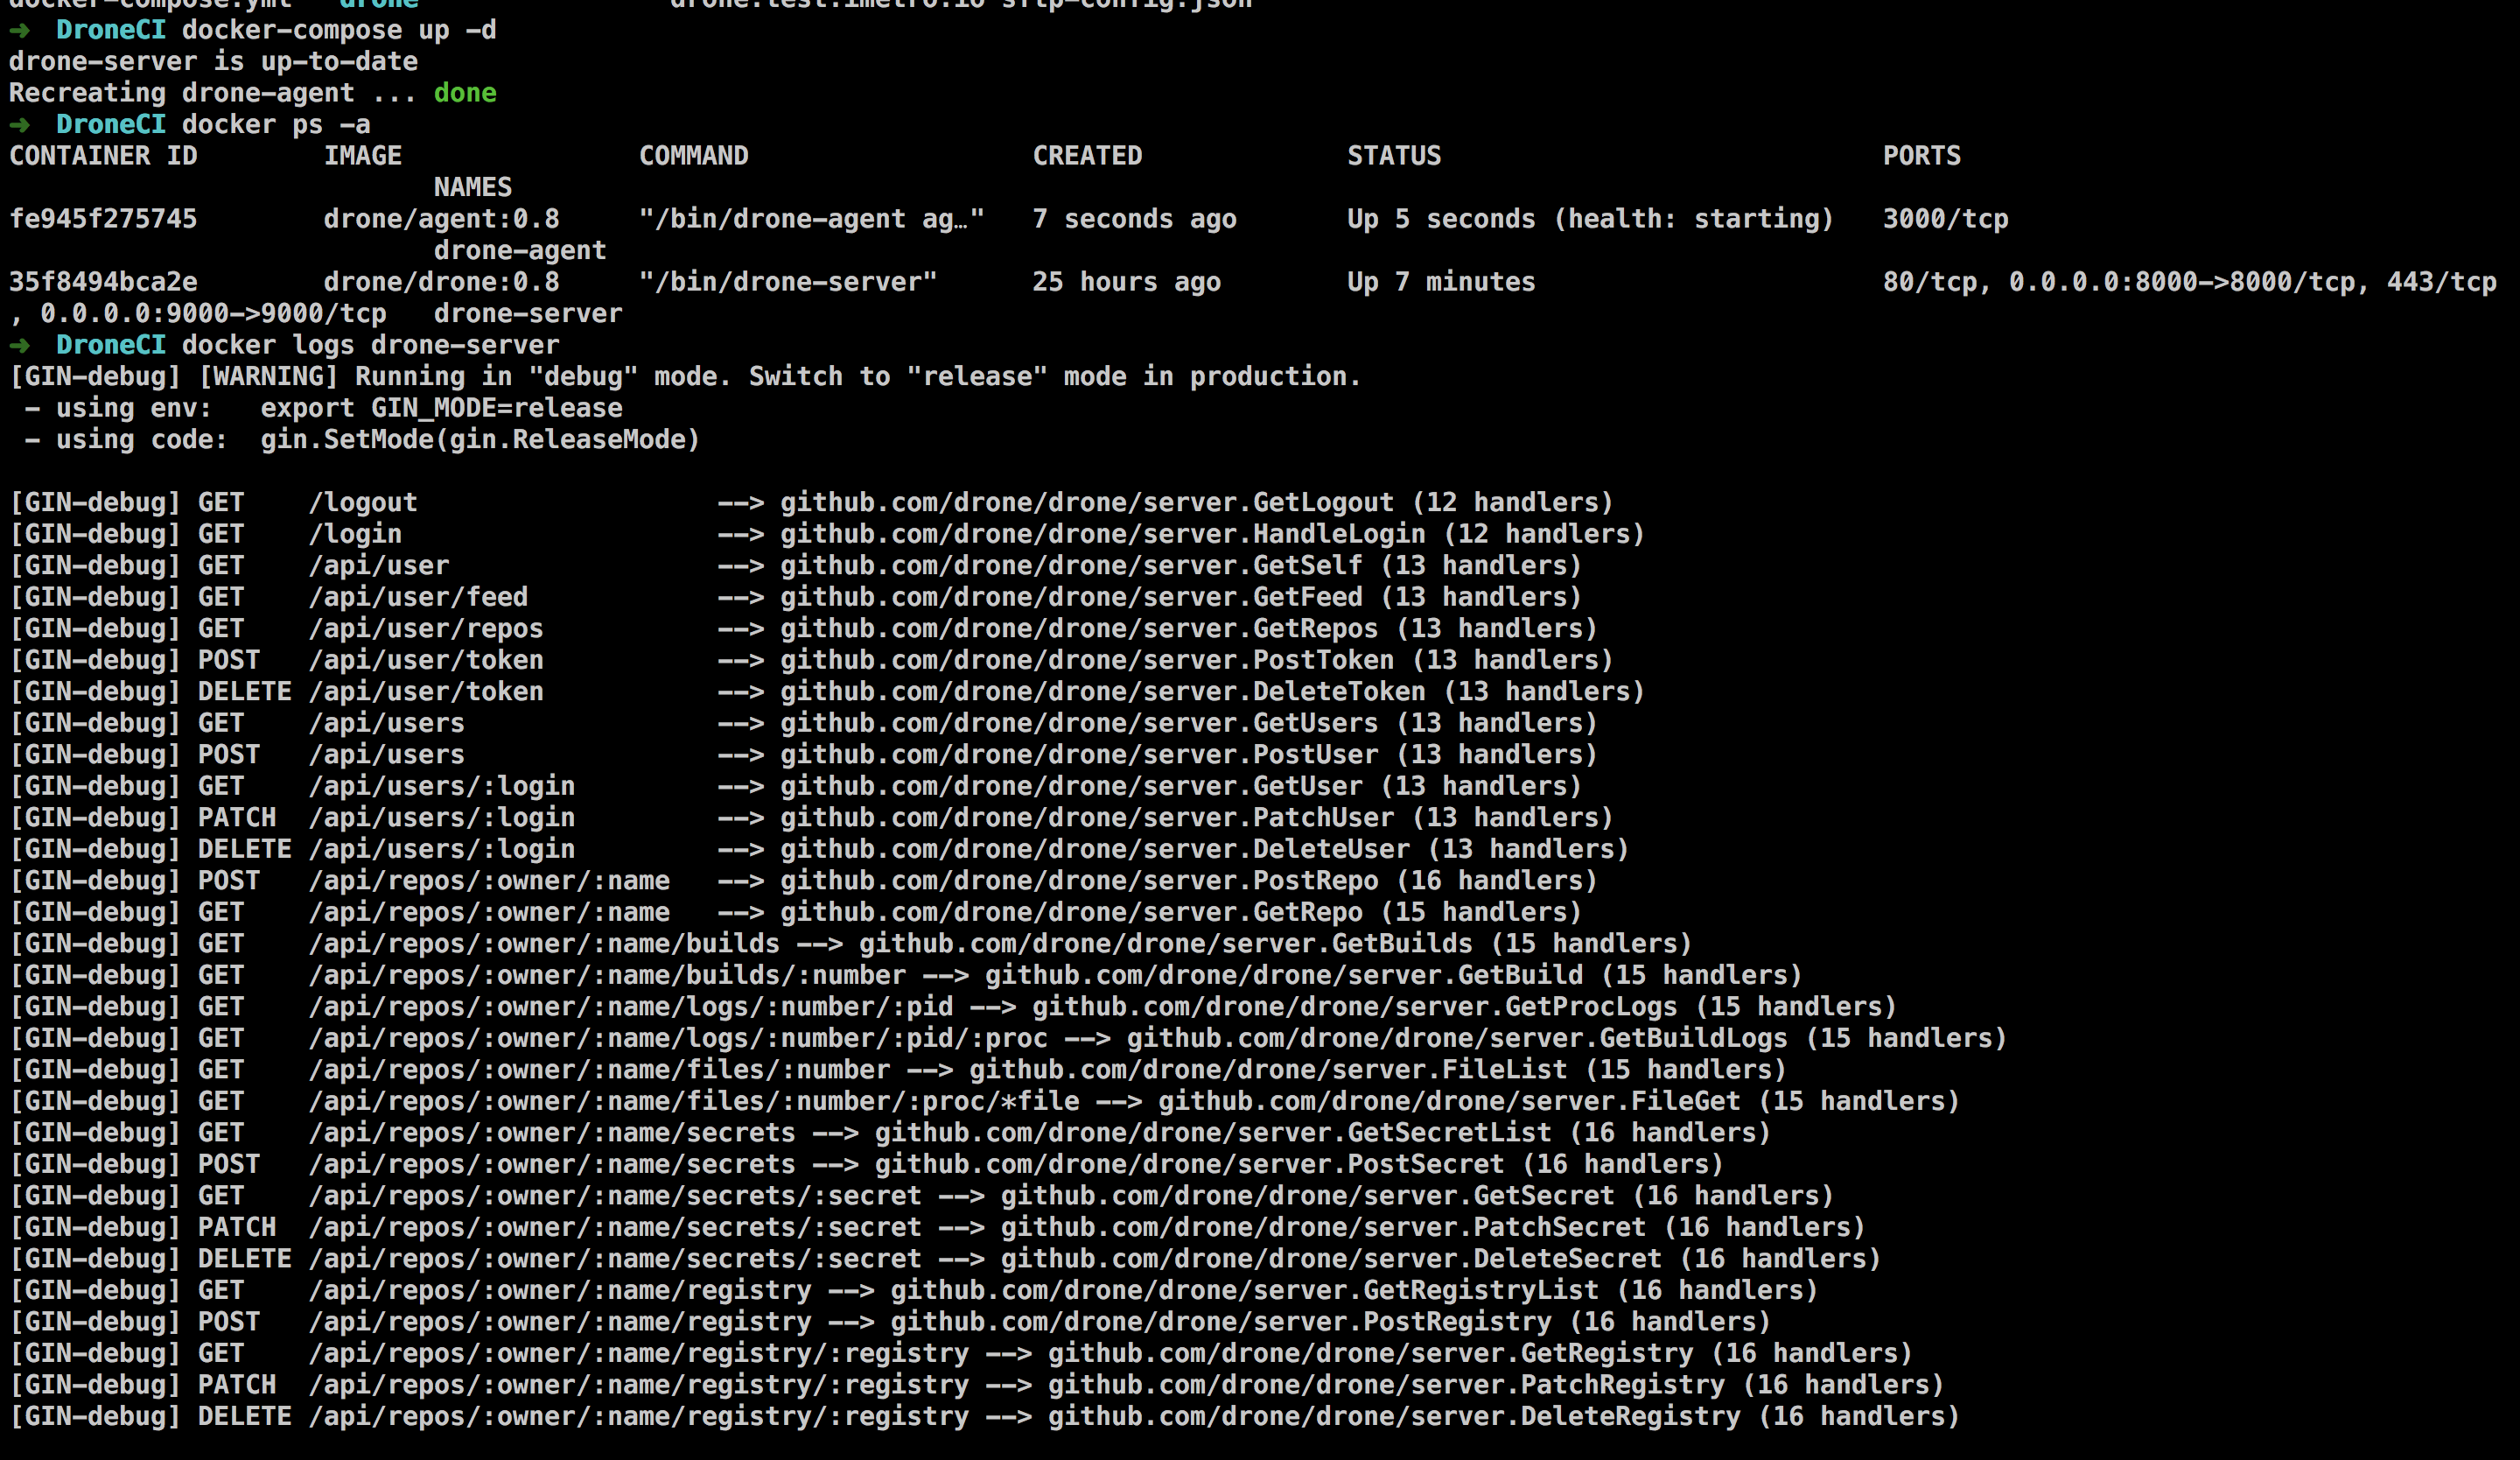Click the green 'done' status text
2520x1460 pixels.
pyautogui.click(x=465, y=93)
